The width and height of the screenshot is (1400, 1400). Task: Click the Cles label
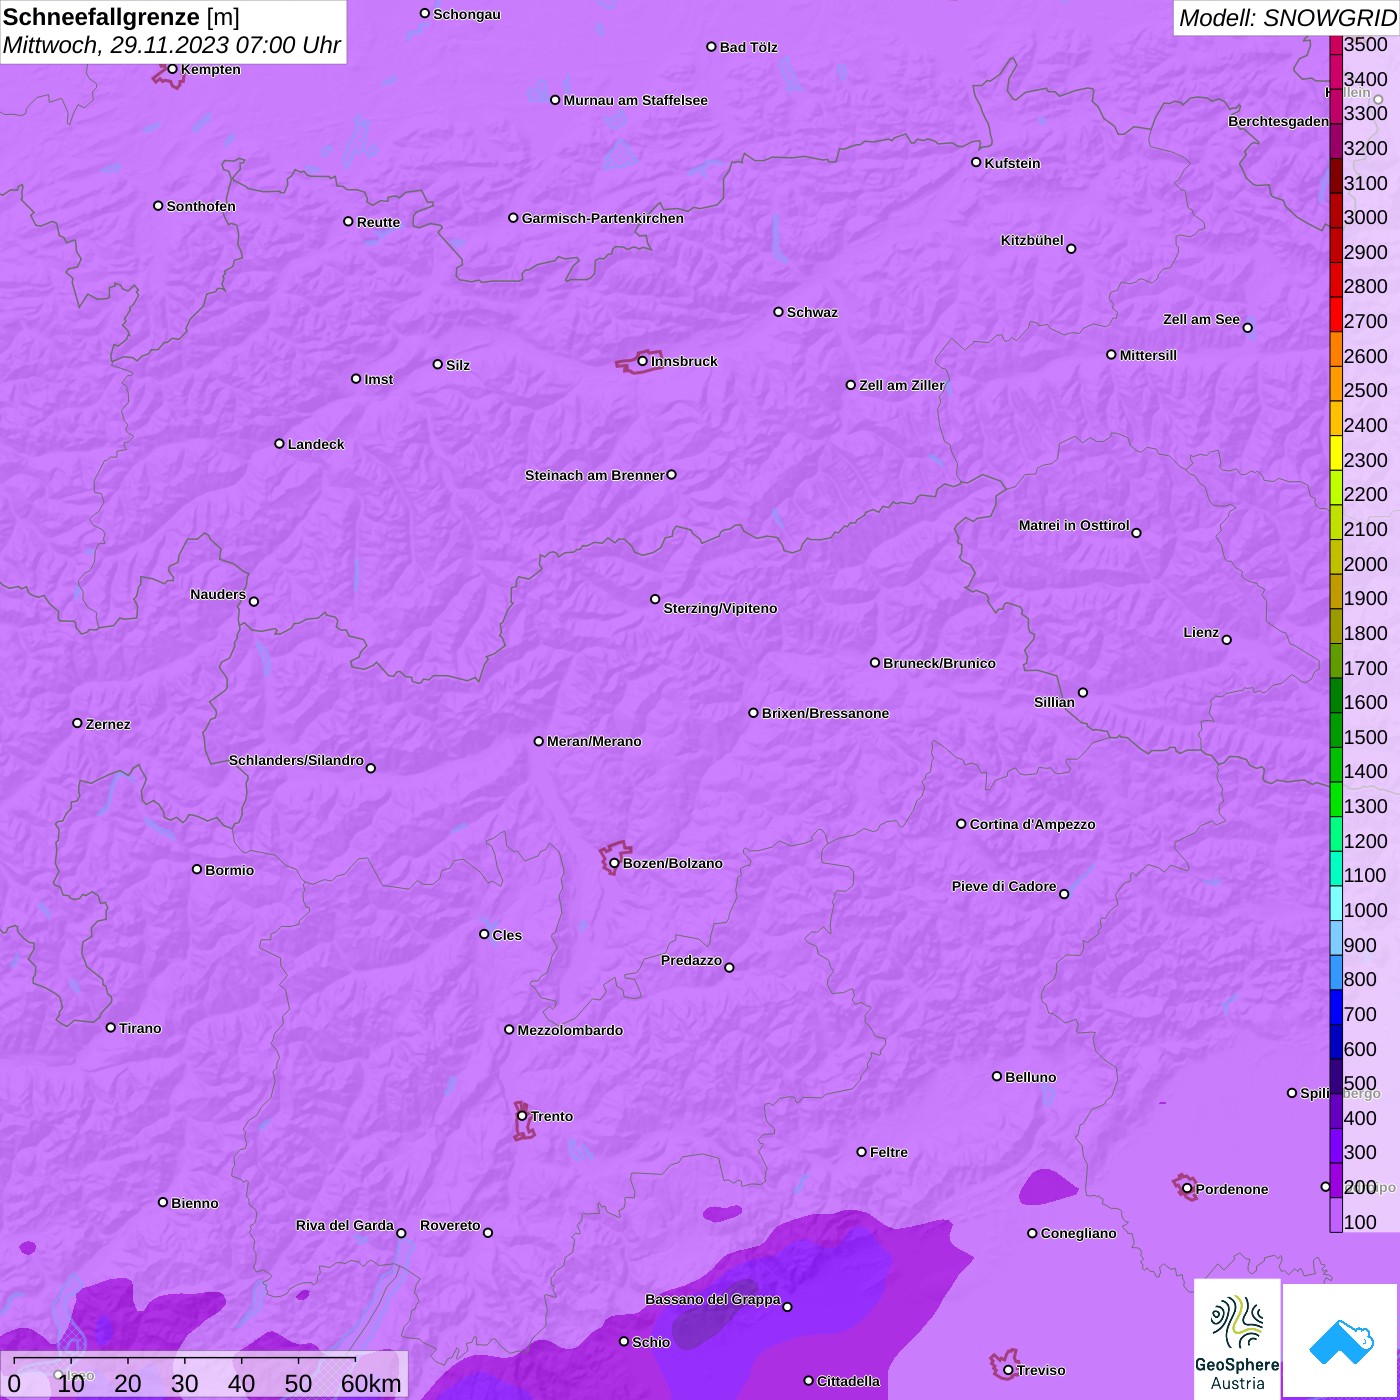point(507,935)
